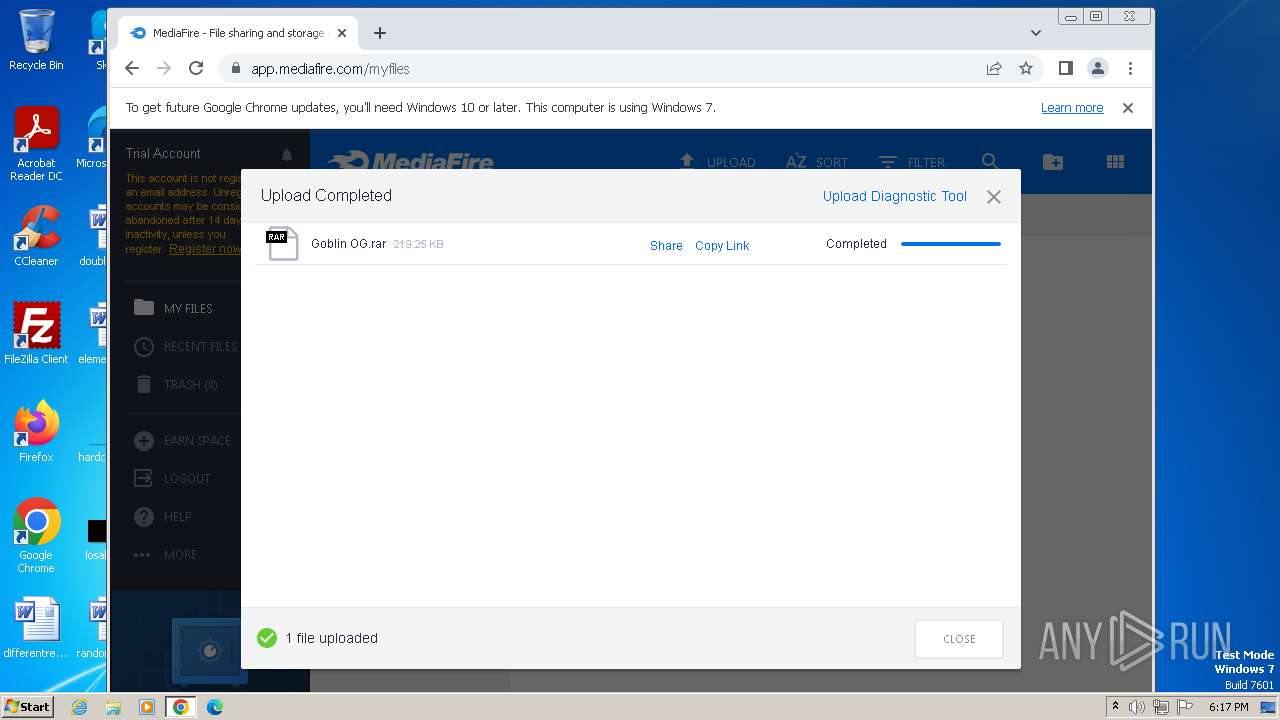Click the share page icon in address bar
Screen dimensions: 1280x720
click(994, 68)
